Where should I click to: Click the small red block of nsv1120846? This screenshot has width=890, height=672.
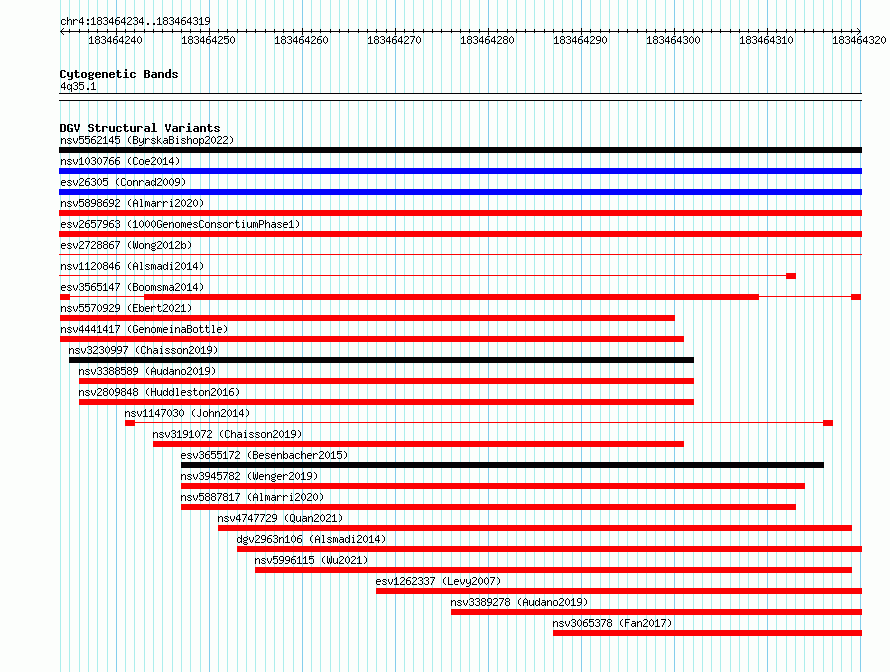[791, 276]
